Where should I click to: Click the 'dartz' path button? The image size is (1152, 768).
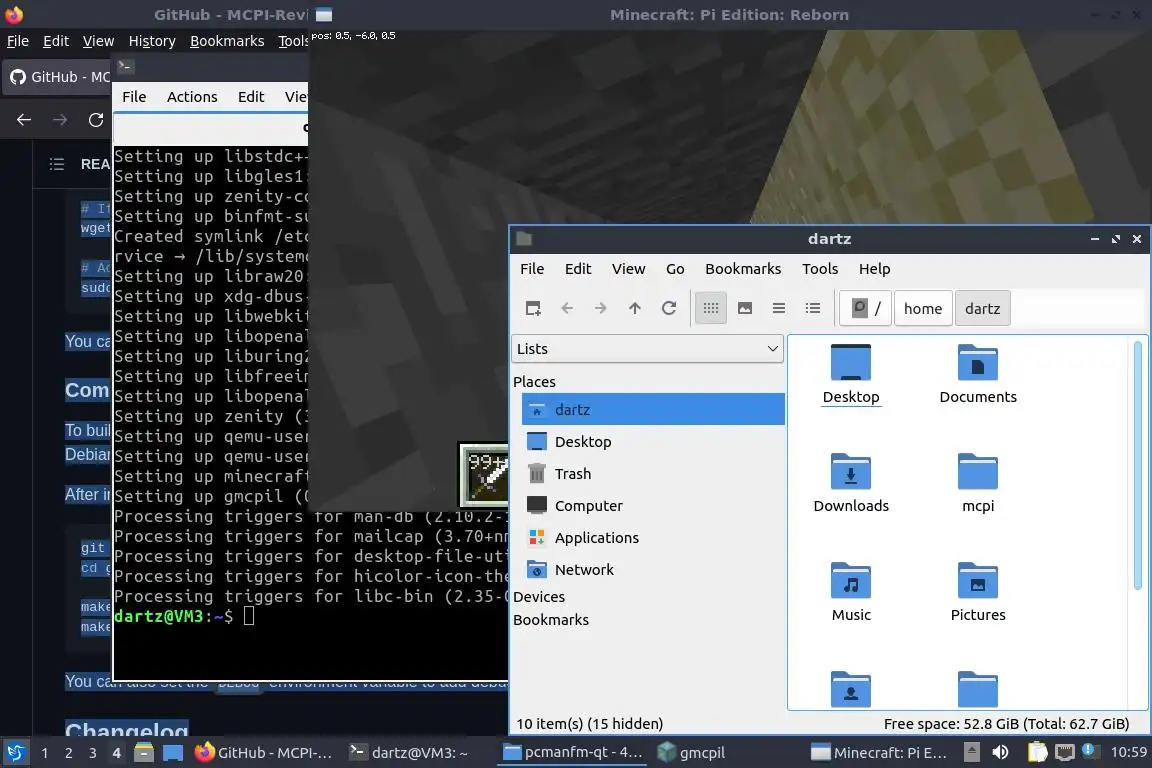(x=982, y=308)
